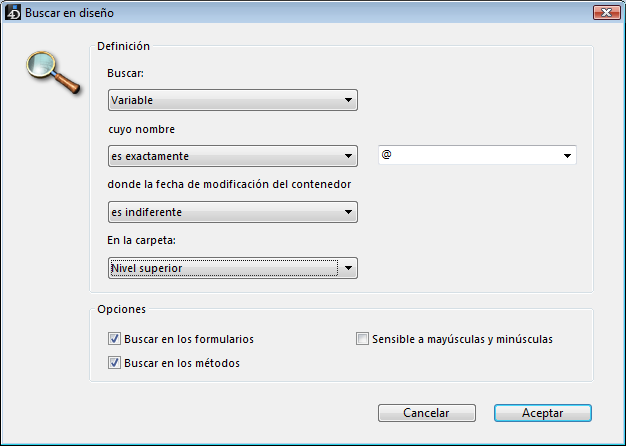Click the Sensible a mayúsculas y minúsculas label

[462, 339]
